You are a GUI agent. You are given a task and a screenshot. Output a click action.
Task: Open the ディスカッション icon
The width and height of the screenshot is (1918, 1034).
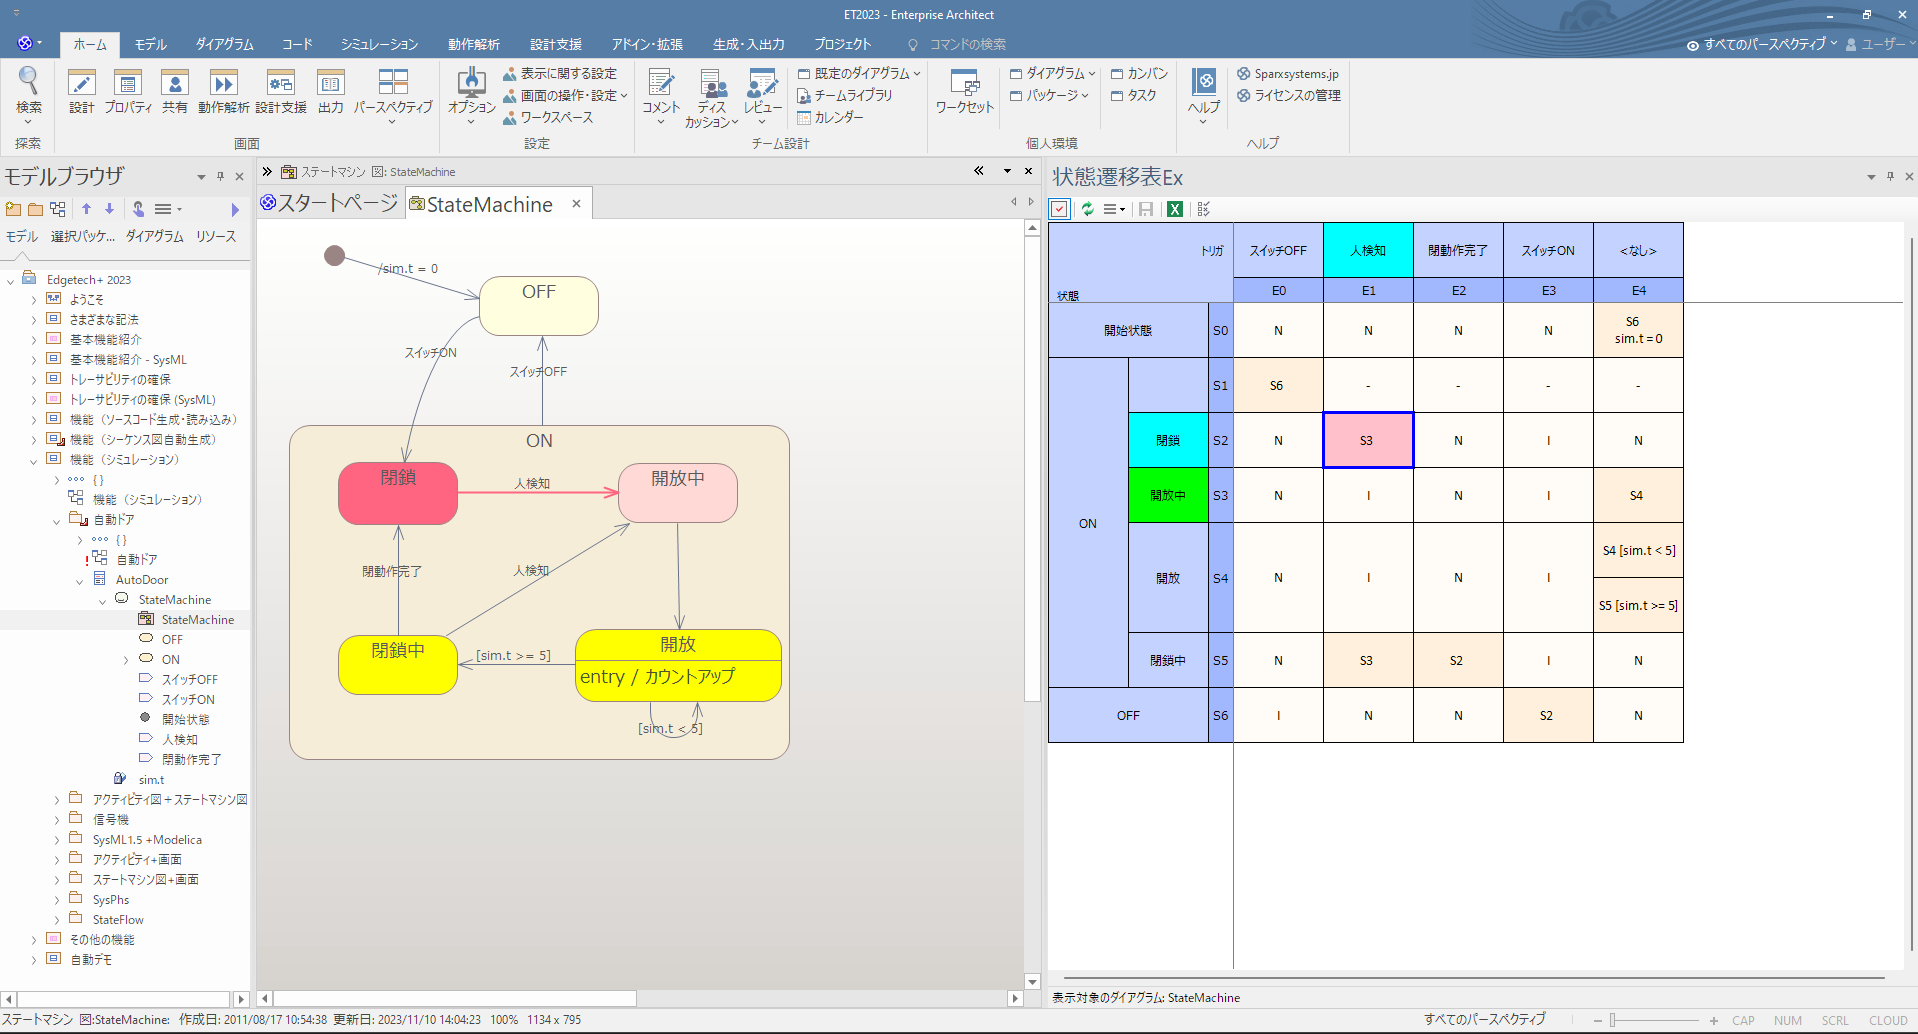tap(712, 97)
